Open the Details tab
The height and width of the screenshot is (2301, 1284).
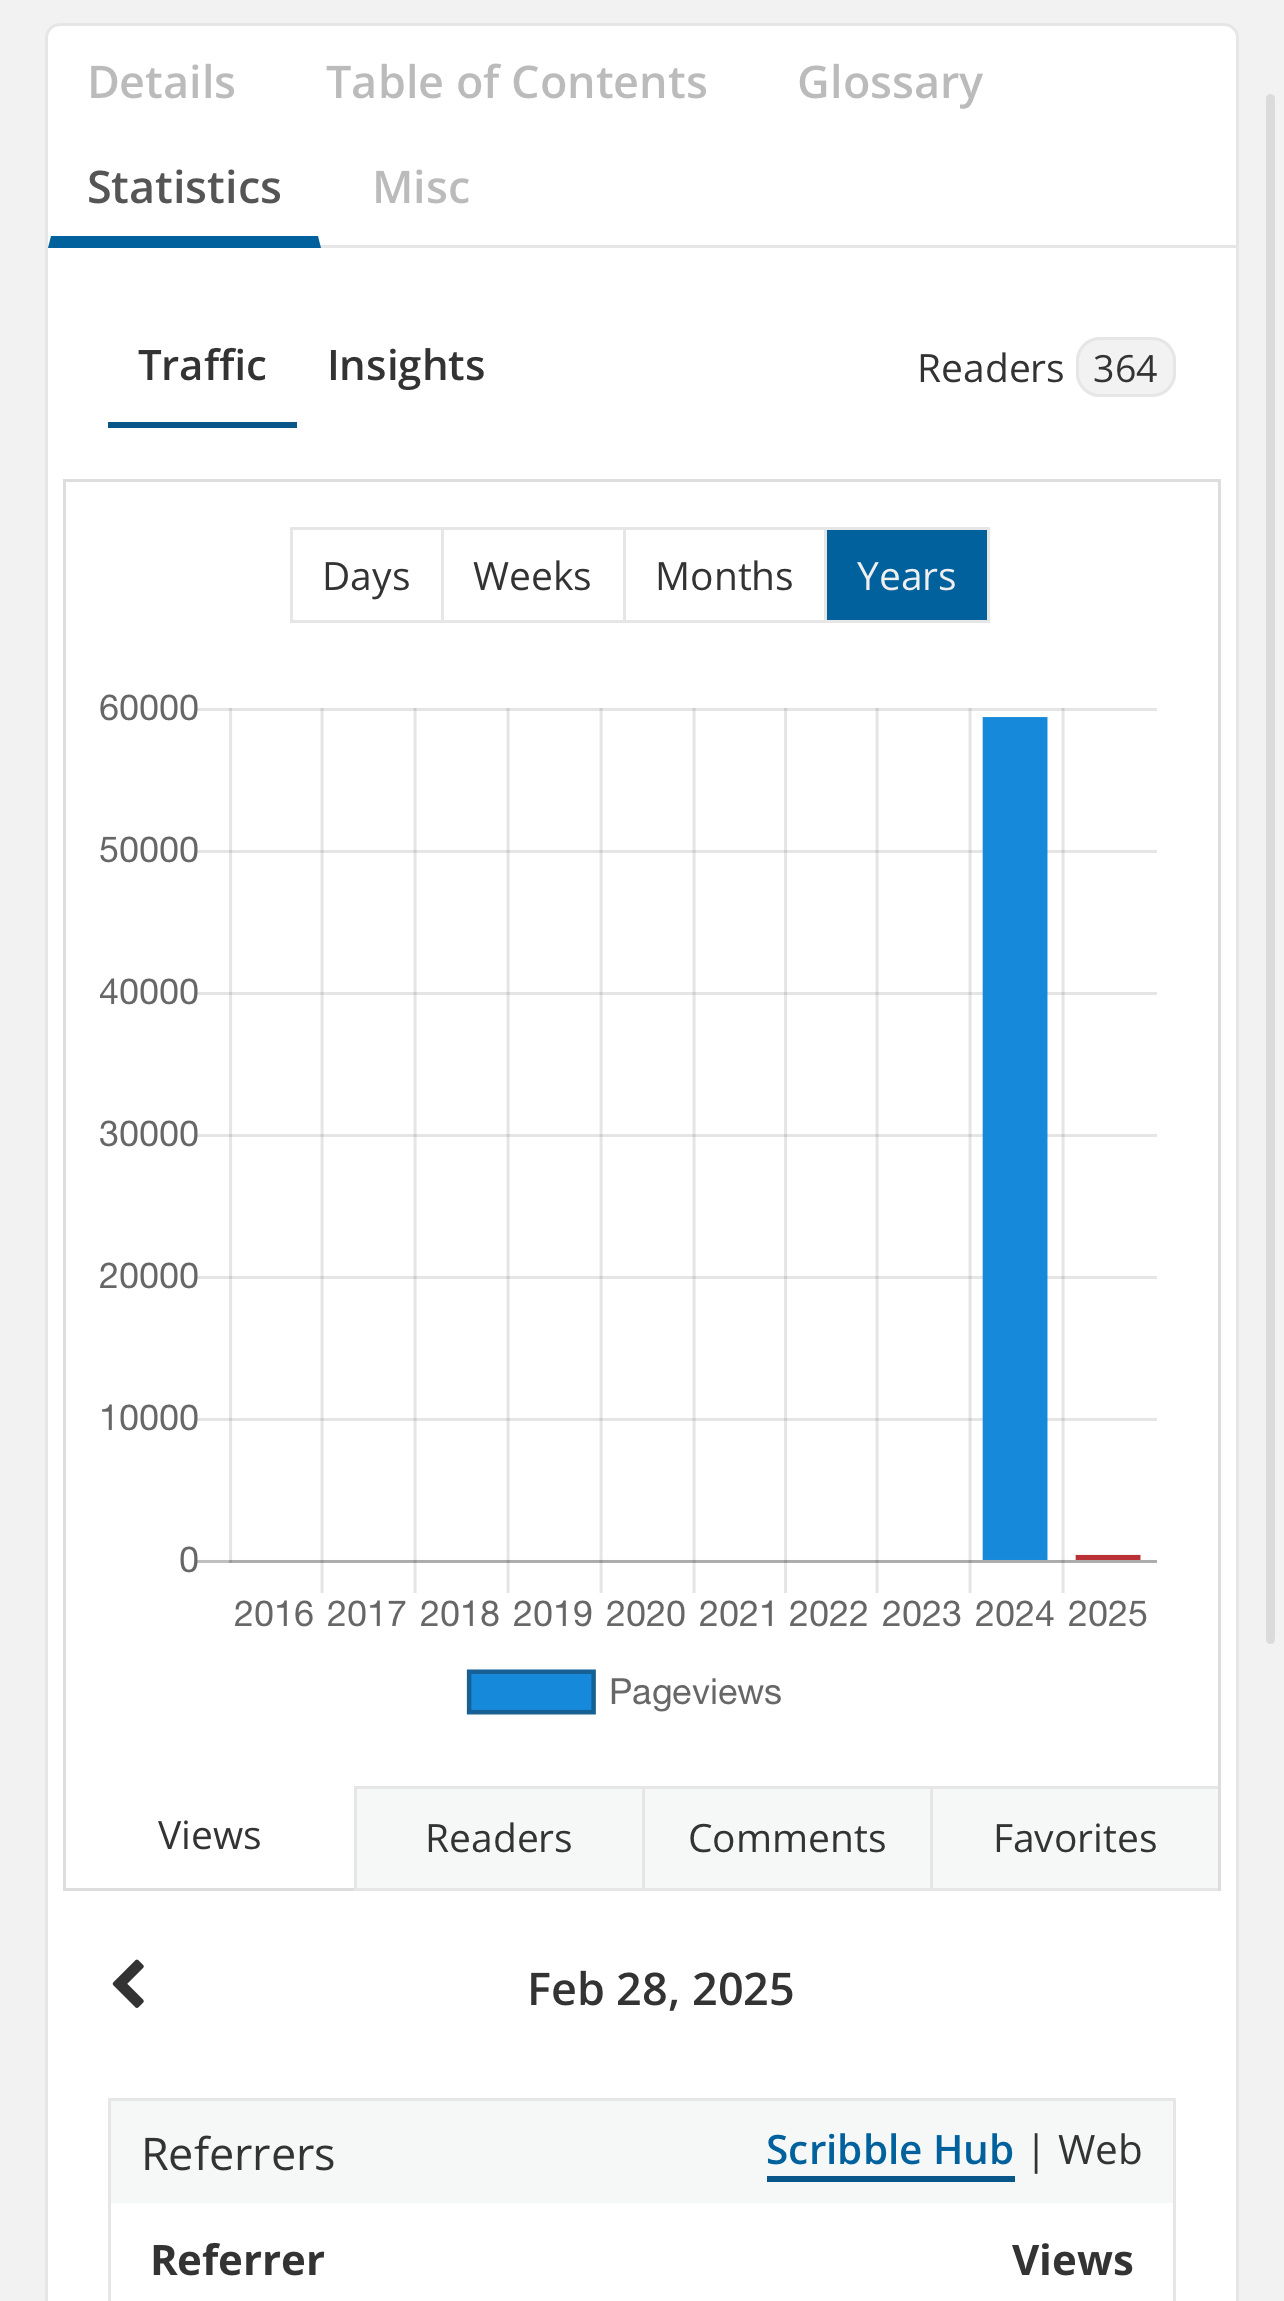162,83
